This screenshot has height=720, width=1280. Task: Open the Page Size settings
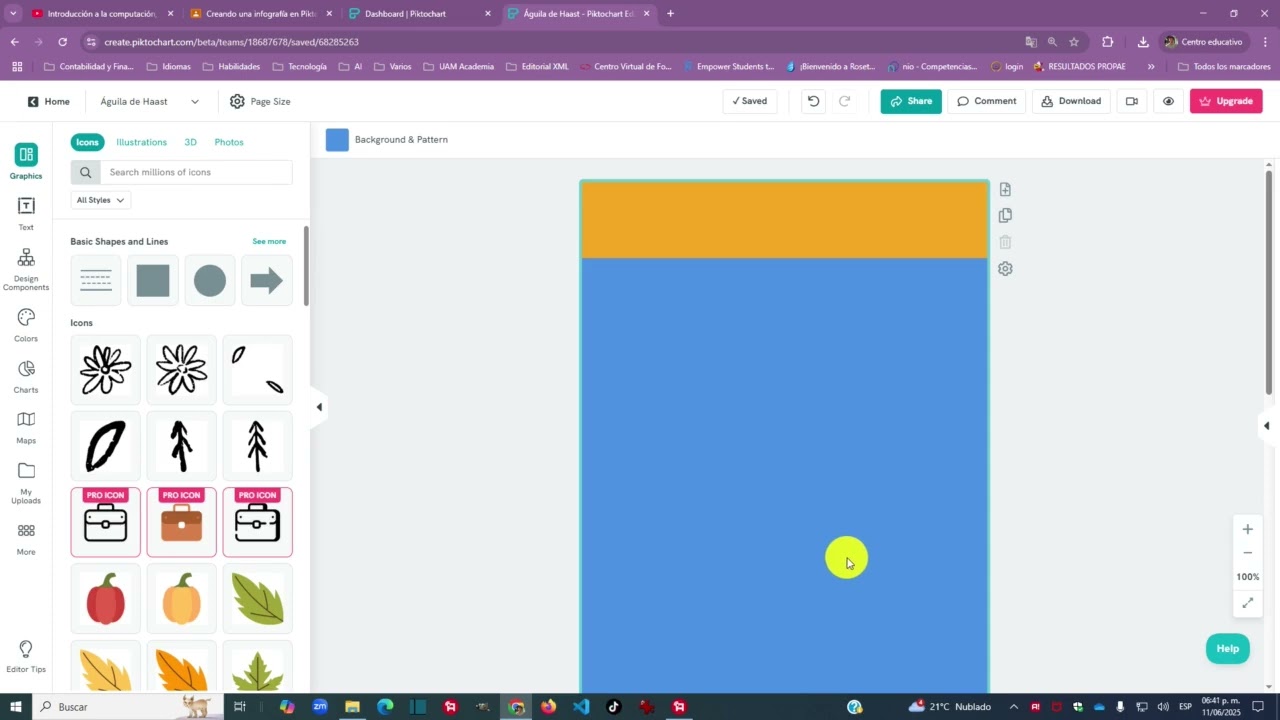coord(260,101)
